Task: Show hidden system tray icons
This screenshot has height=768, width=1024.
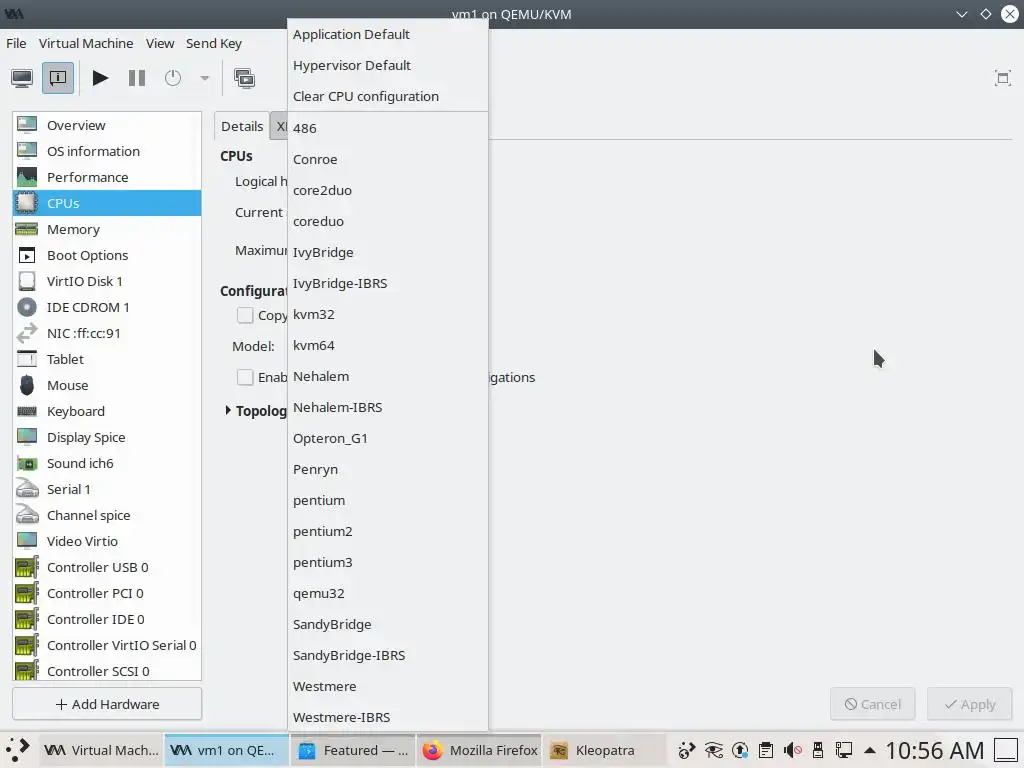Action: click(869, 750)
